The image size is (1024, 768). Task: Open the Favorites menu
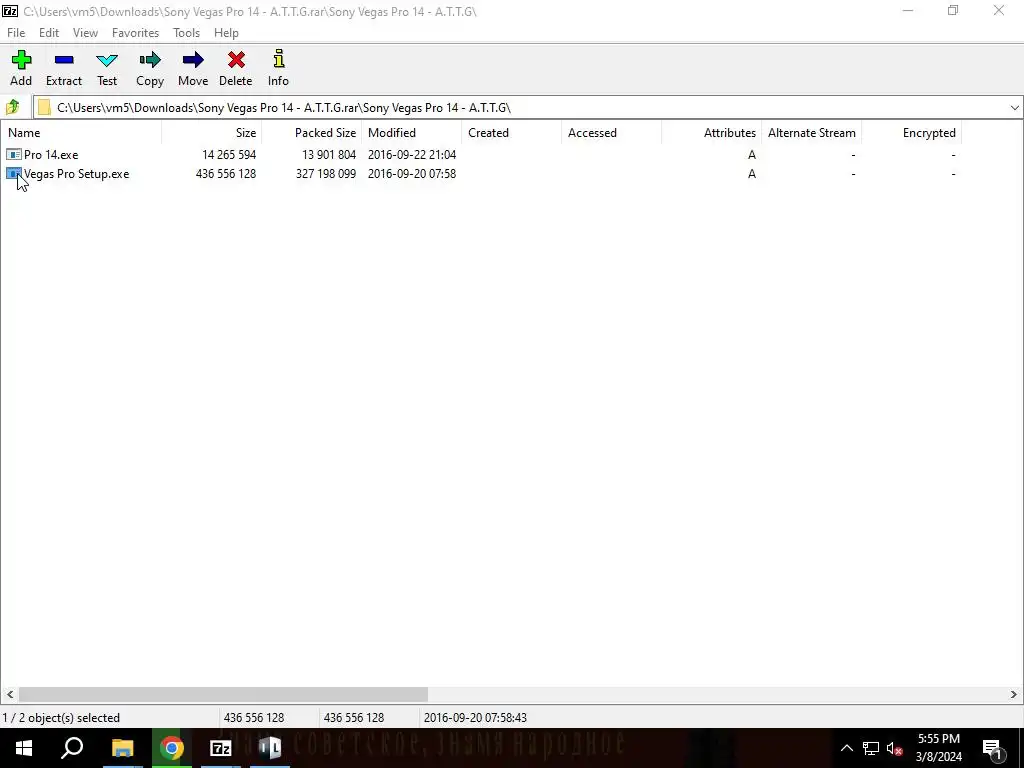(x=135, y=33)
